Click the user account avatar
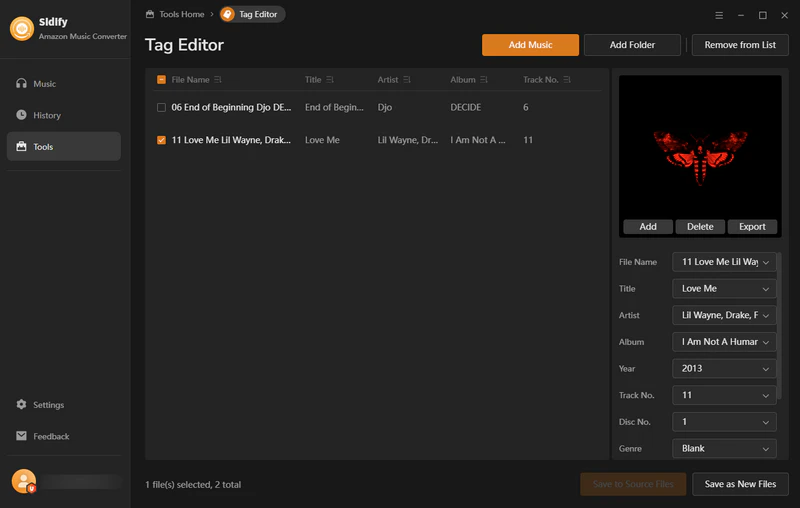 (24, 481)
